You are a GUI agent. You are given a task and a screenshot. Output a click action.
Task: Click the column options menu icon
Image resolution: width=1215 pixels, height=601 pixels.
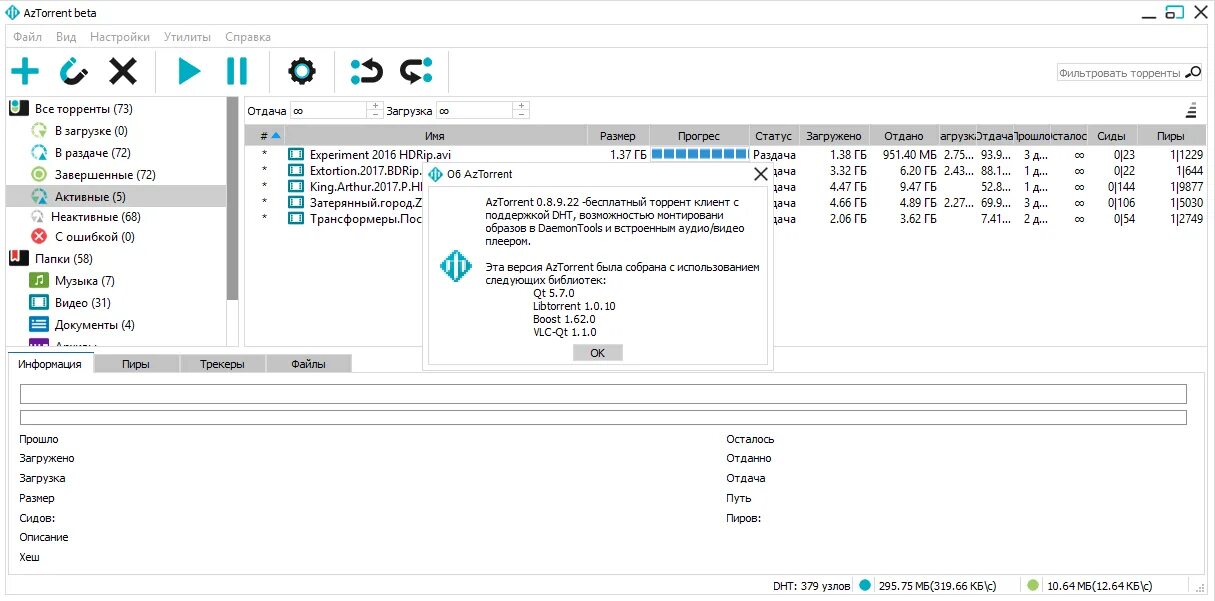pos(1191,110)
